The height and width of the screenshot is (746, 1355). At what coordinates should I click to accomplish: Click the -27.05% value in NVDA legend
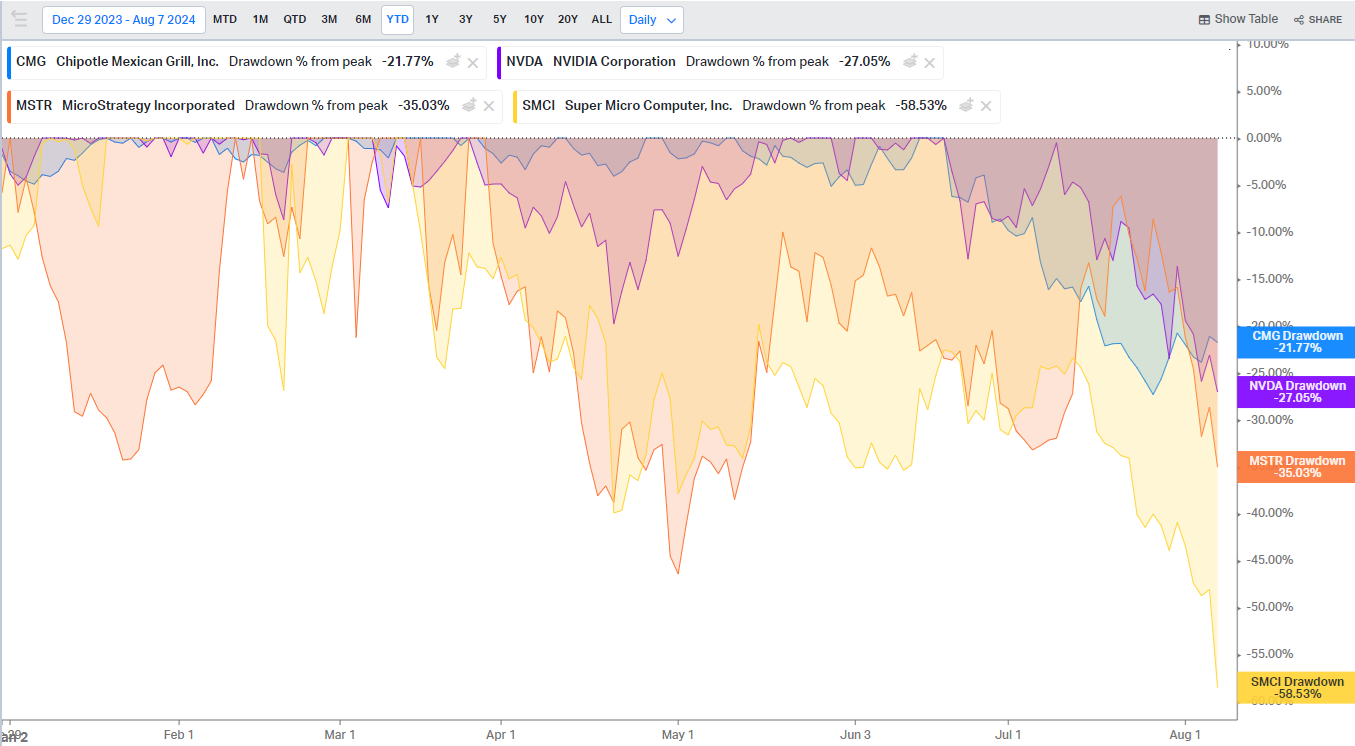[864, 62]
